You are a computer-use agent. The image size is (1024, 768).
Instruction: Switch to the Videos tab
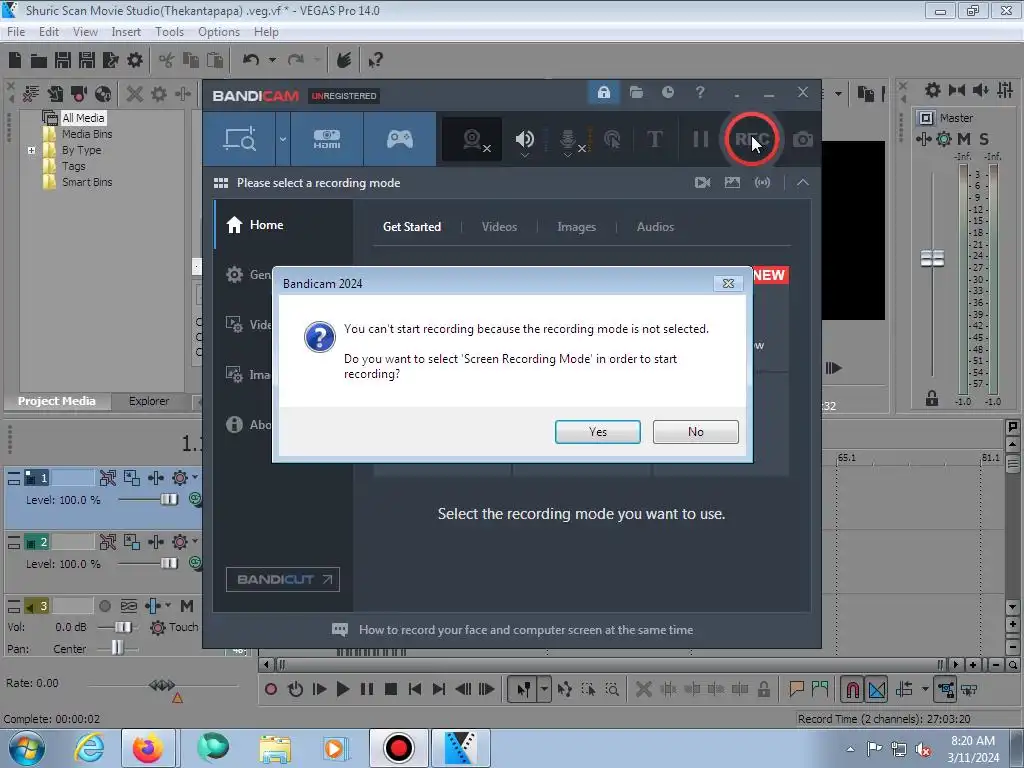pyautogui.click(x=500, y=227)
